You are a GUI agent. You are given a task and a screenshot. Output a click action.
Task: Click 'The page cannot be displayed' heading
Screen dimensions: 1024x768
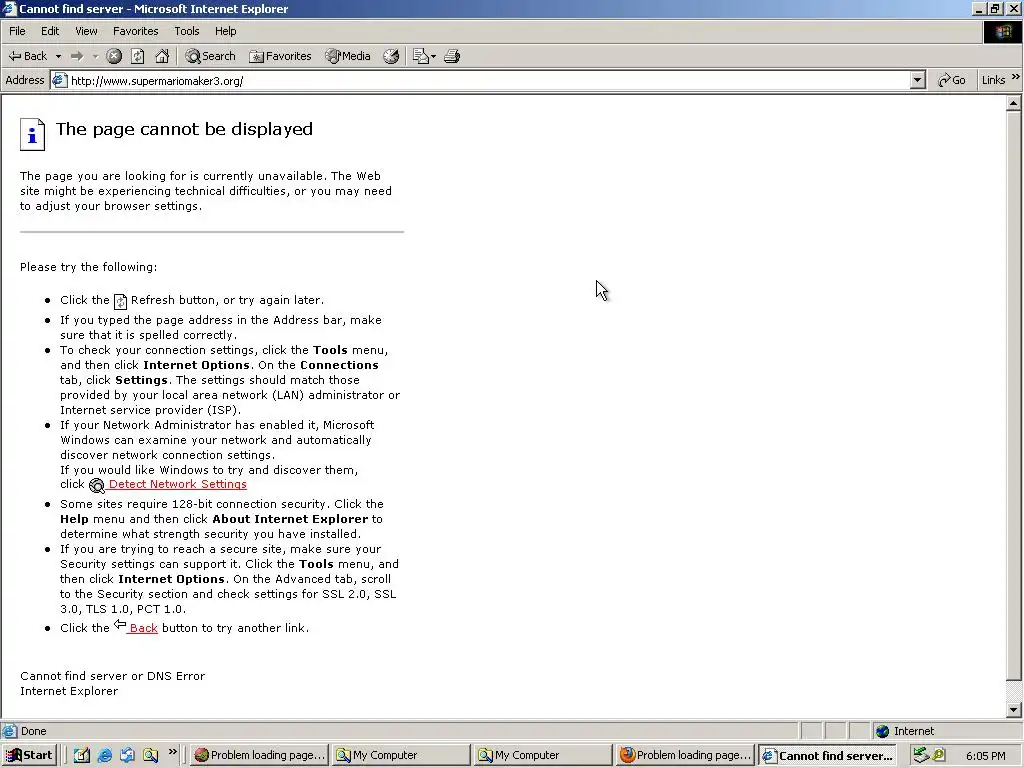click(x=184, y=129)
